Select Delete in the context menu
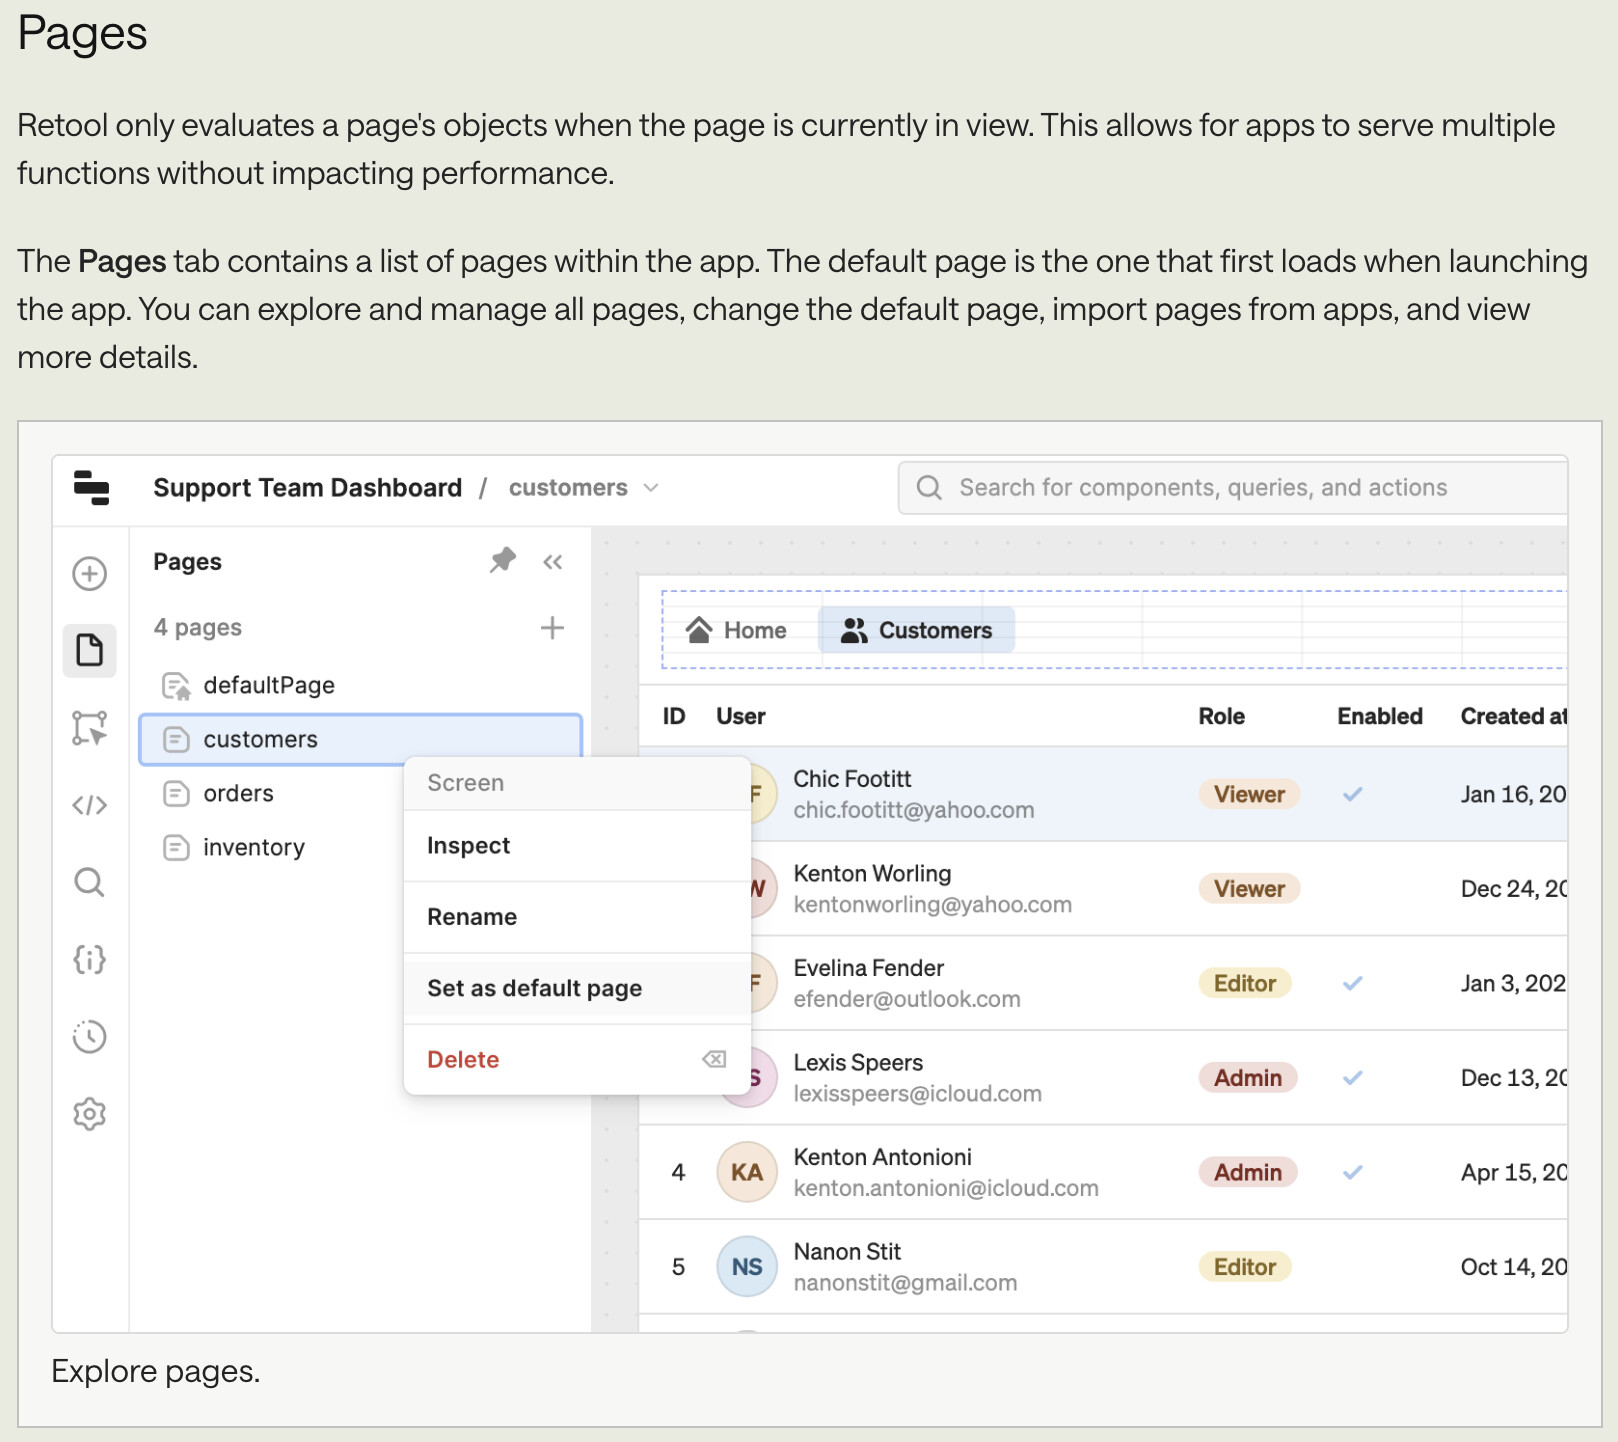The height and width of the screenshot is (1442, 1618). point(464,1059)
